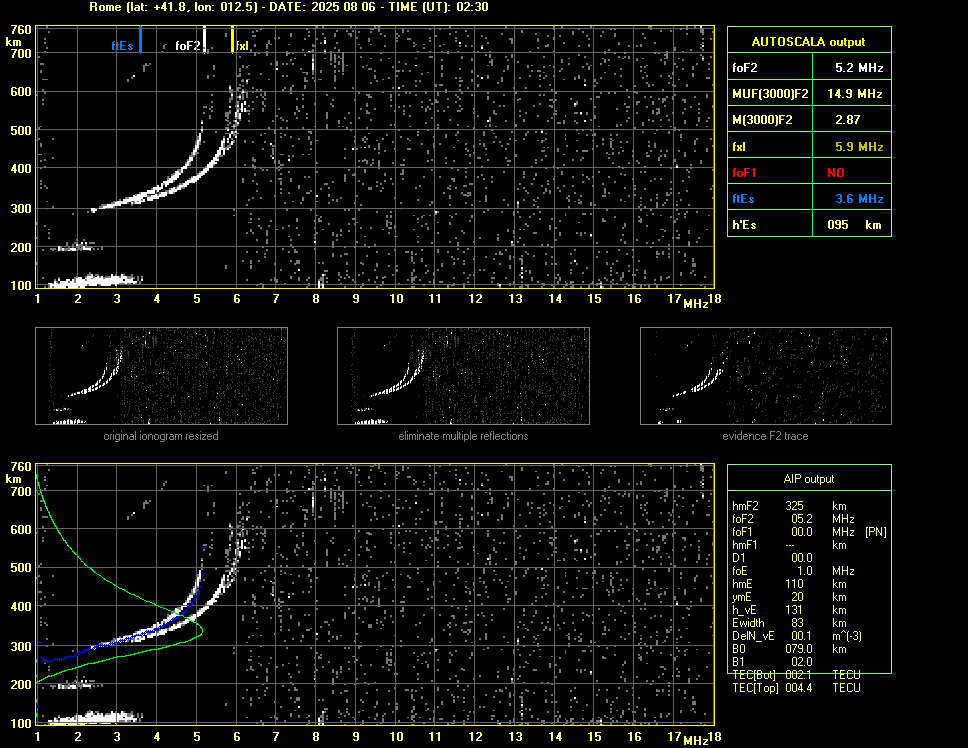Screen dimensions: 968x748
Task: Click the red 'NO' foF1 value
Action: [x=836, y=173]
